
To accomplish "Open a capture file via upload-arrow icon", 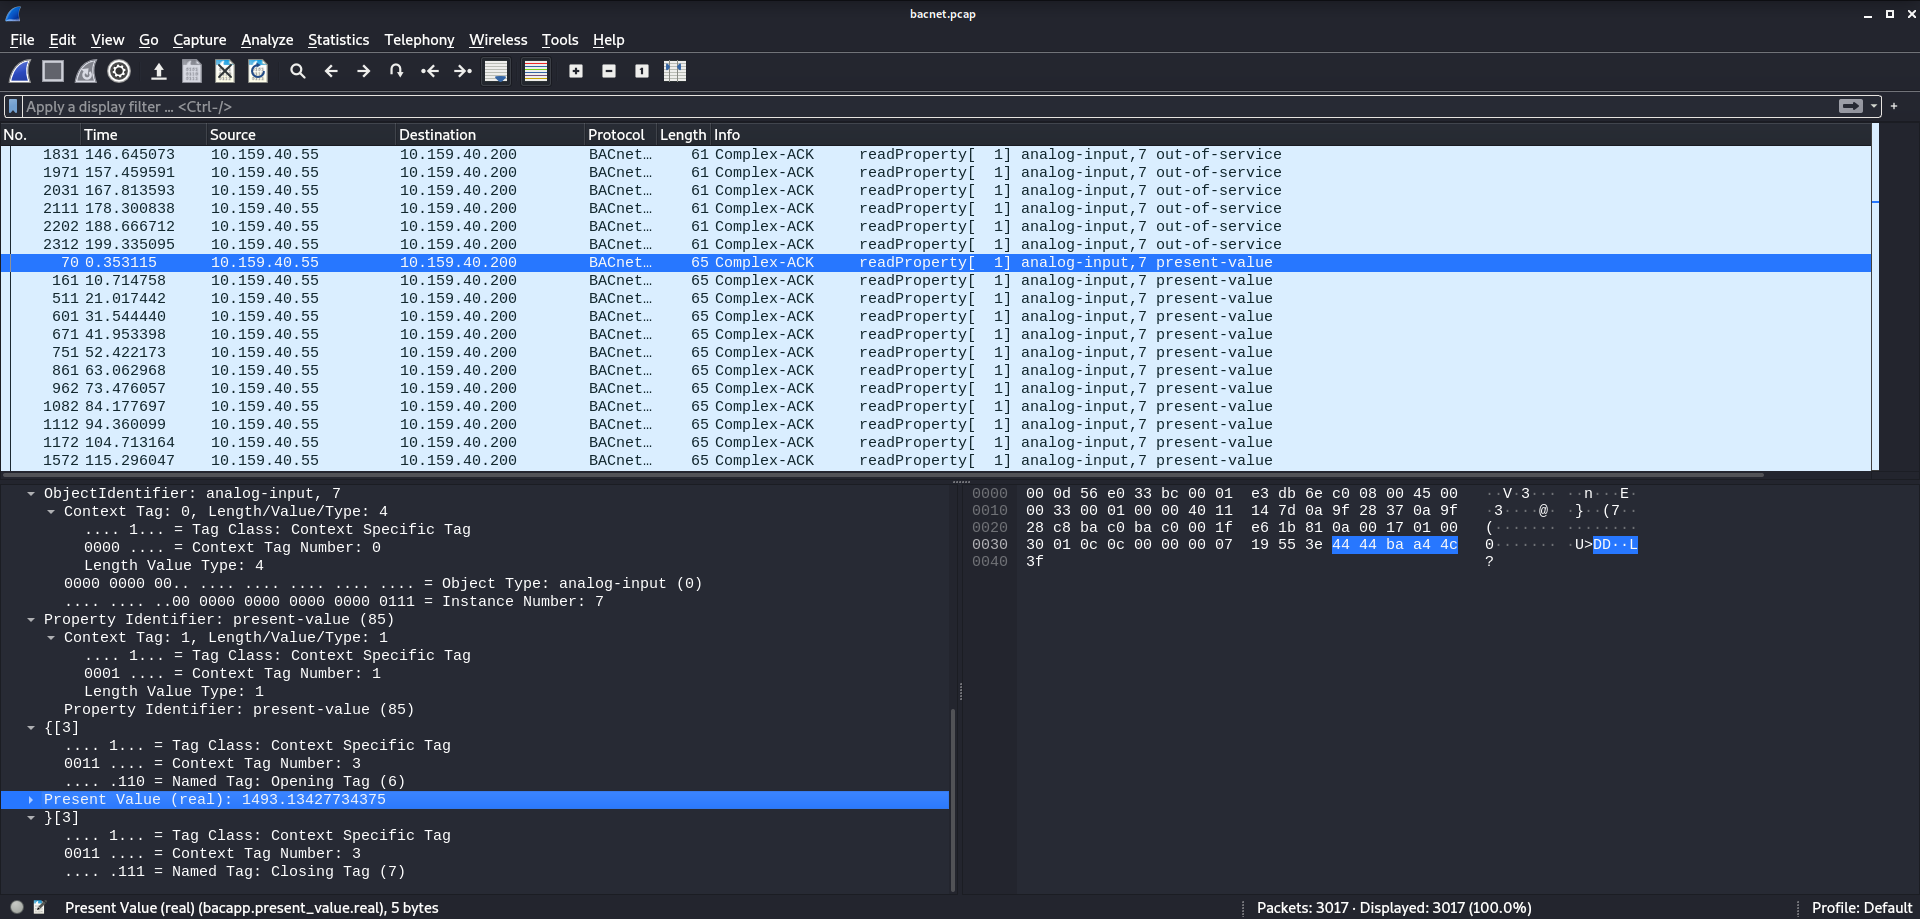I will click(158, 71).
